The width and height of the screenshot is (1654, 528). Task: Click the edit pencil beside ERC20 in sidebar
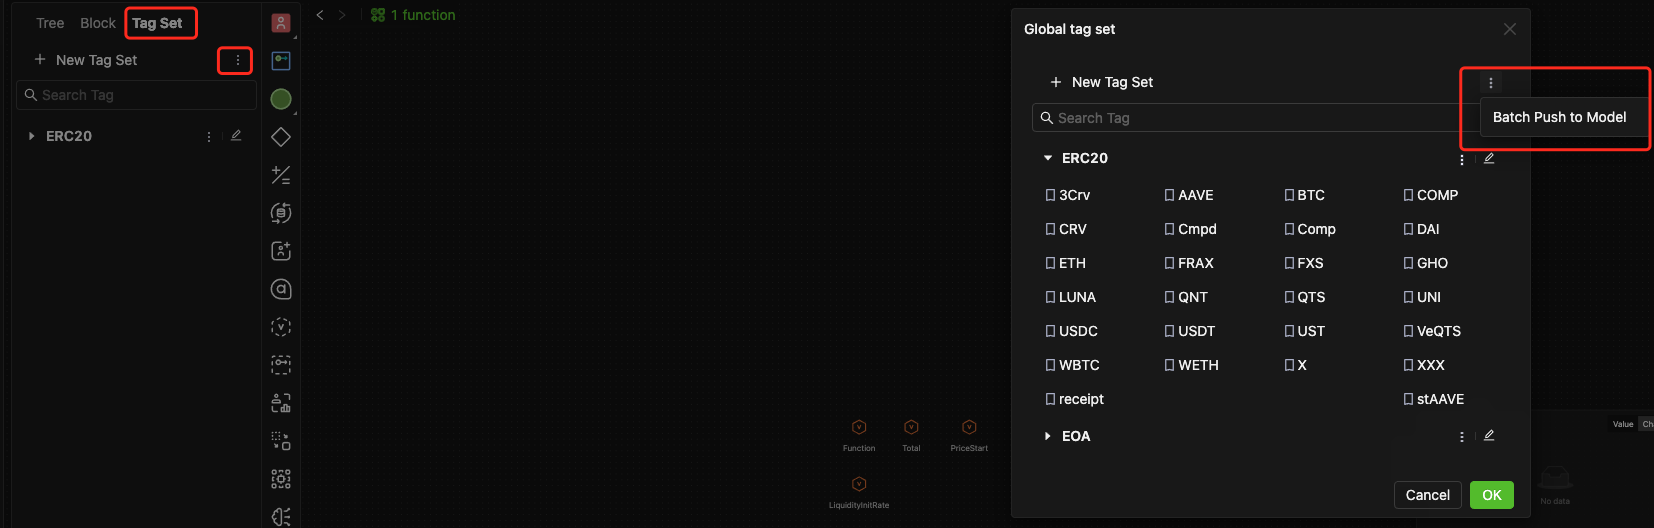(x=236, y=136)
